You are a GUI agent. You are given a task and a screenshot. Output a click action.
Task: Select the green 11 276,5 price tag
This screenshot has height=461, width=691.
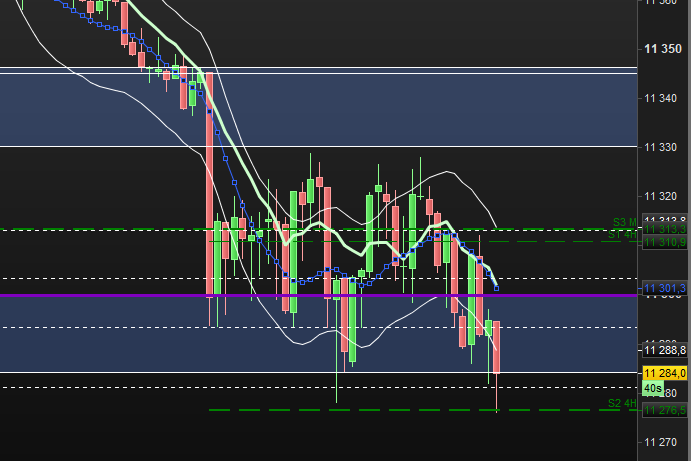(x=665, y=410)
